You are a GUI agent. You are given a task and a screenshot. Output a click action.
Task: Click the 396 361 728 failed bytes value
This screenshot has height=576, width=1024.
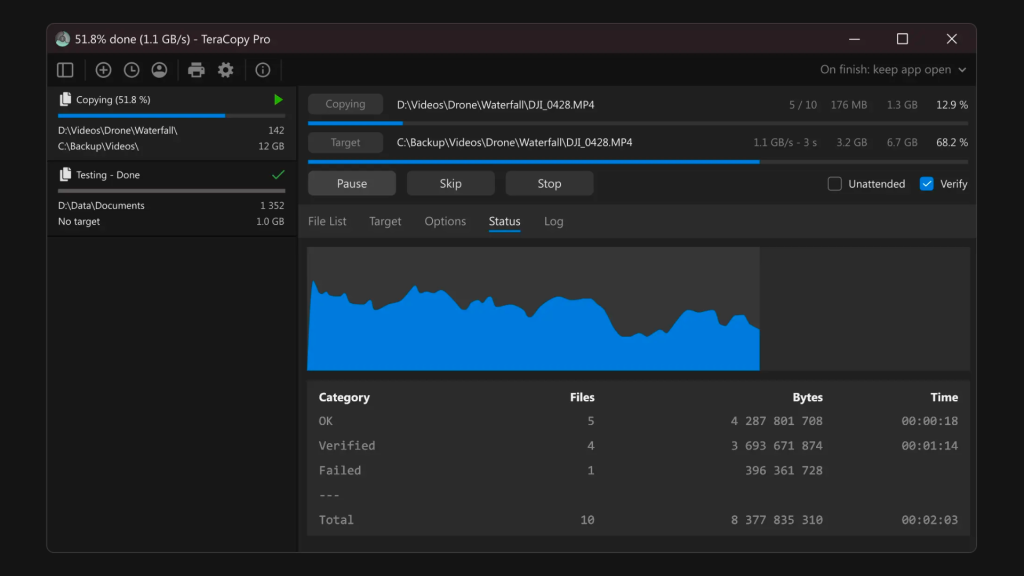tap(784, 471)
